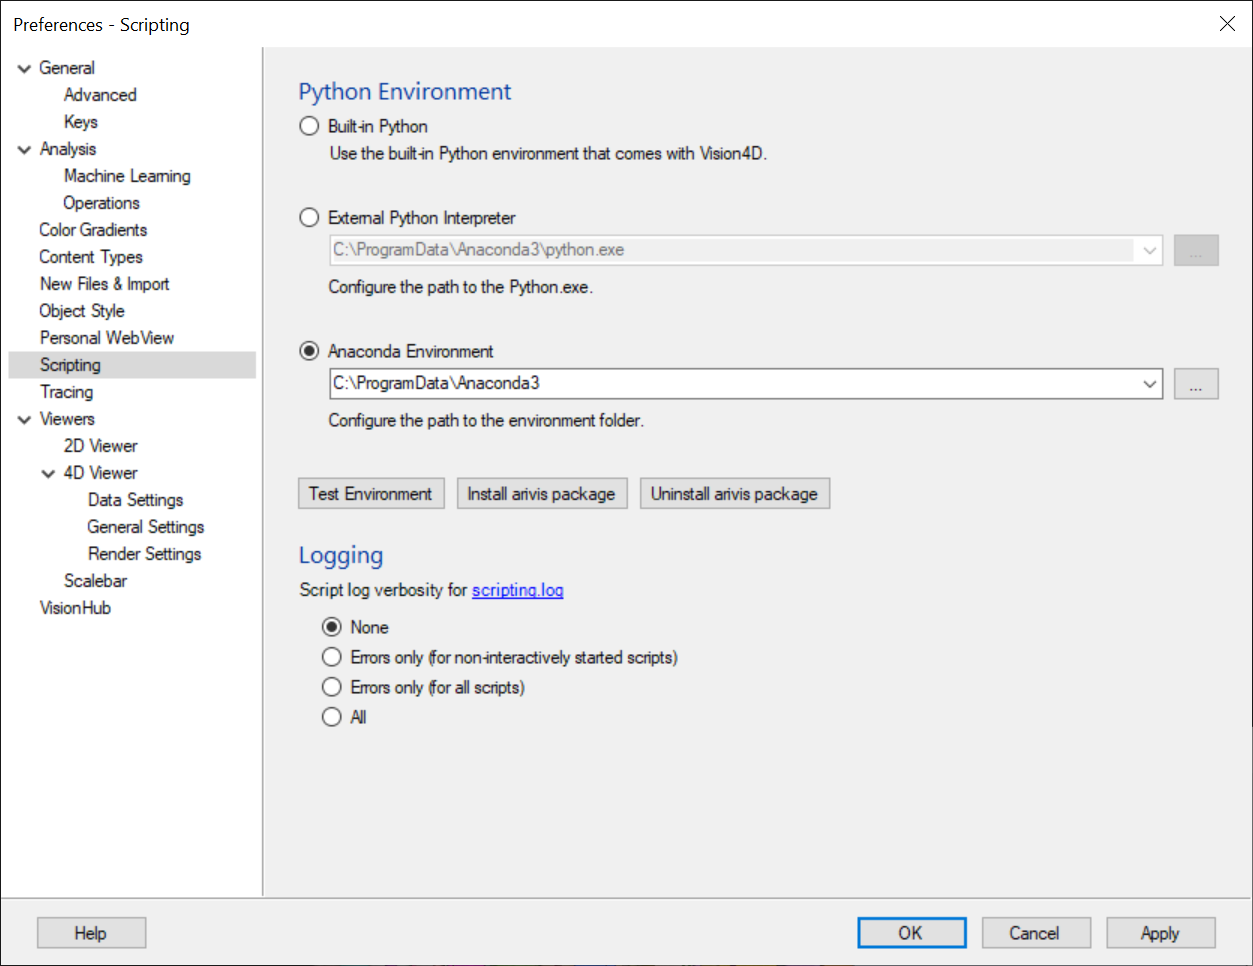1253x966 pixels.
Task: Install the arivis package
Action: point(542,493)
